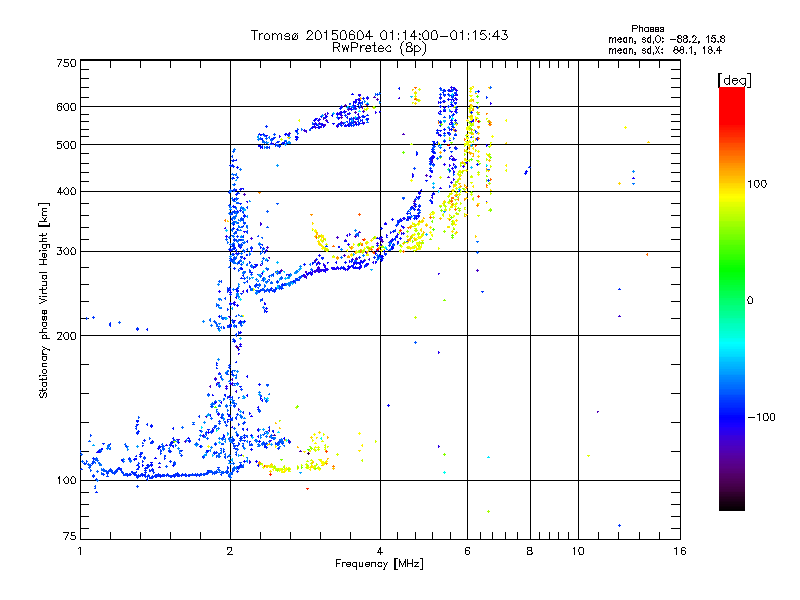Click the 'Stationary phase Virtual Height [km]' axis label

(x=44, y=300)
